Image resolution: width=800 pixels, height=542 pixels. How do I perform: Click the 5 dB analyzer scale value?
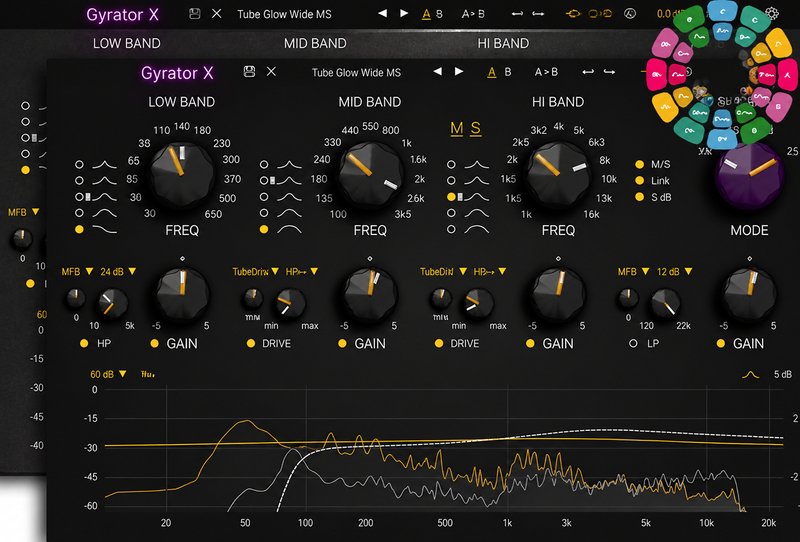(782, 375)
